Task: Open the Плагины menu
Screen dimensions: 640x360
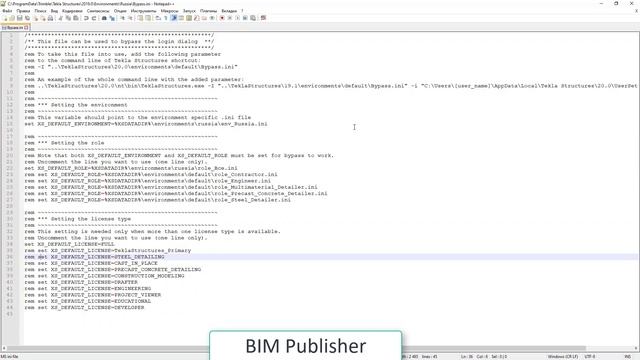Action: pos(208,11)
